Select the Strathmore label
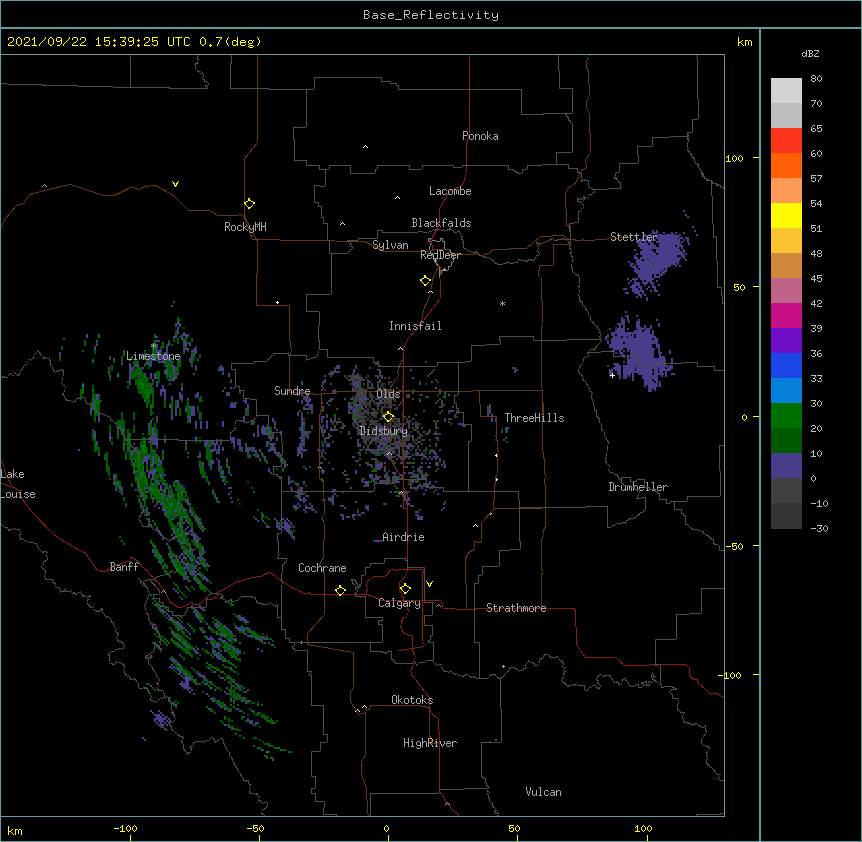The width and height of the screenshot is (862, 842). 516,608
